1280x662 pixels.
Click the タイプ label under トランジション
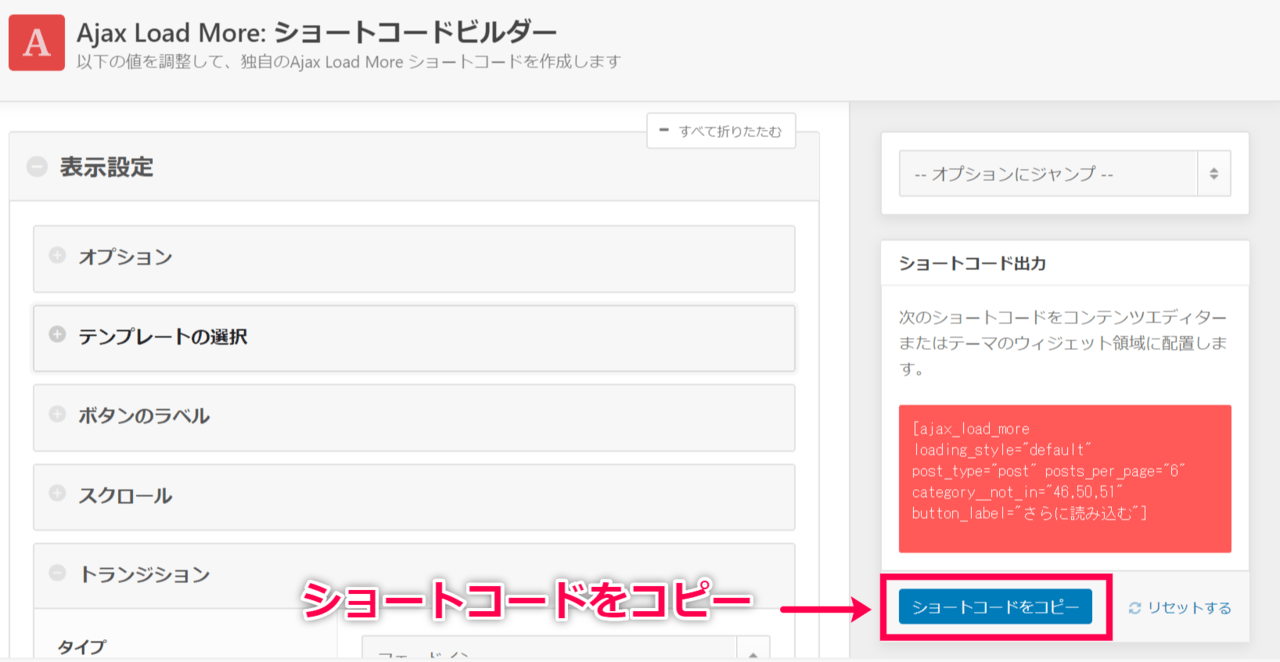(82, 647)
